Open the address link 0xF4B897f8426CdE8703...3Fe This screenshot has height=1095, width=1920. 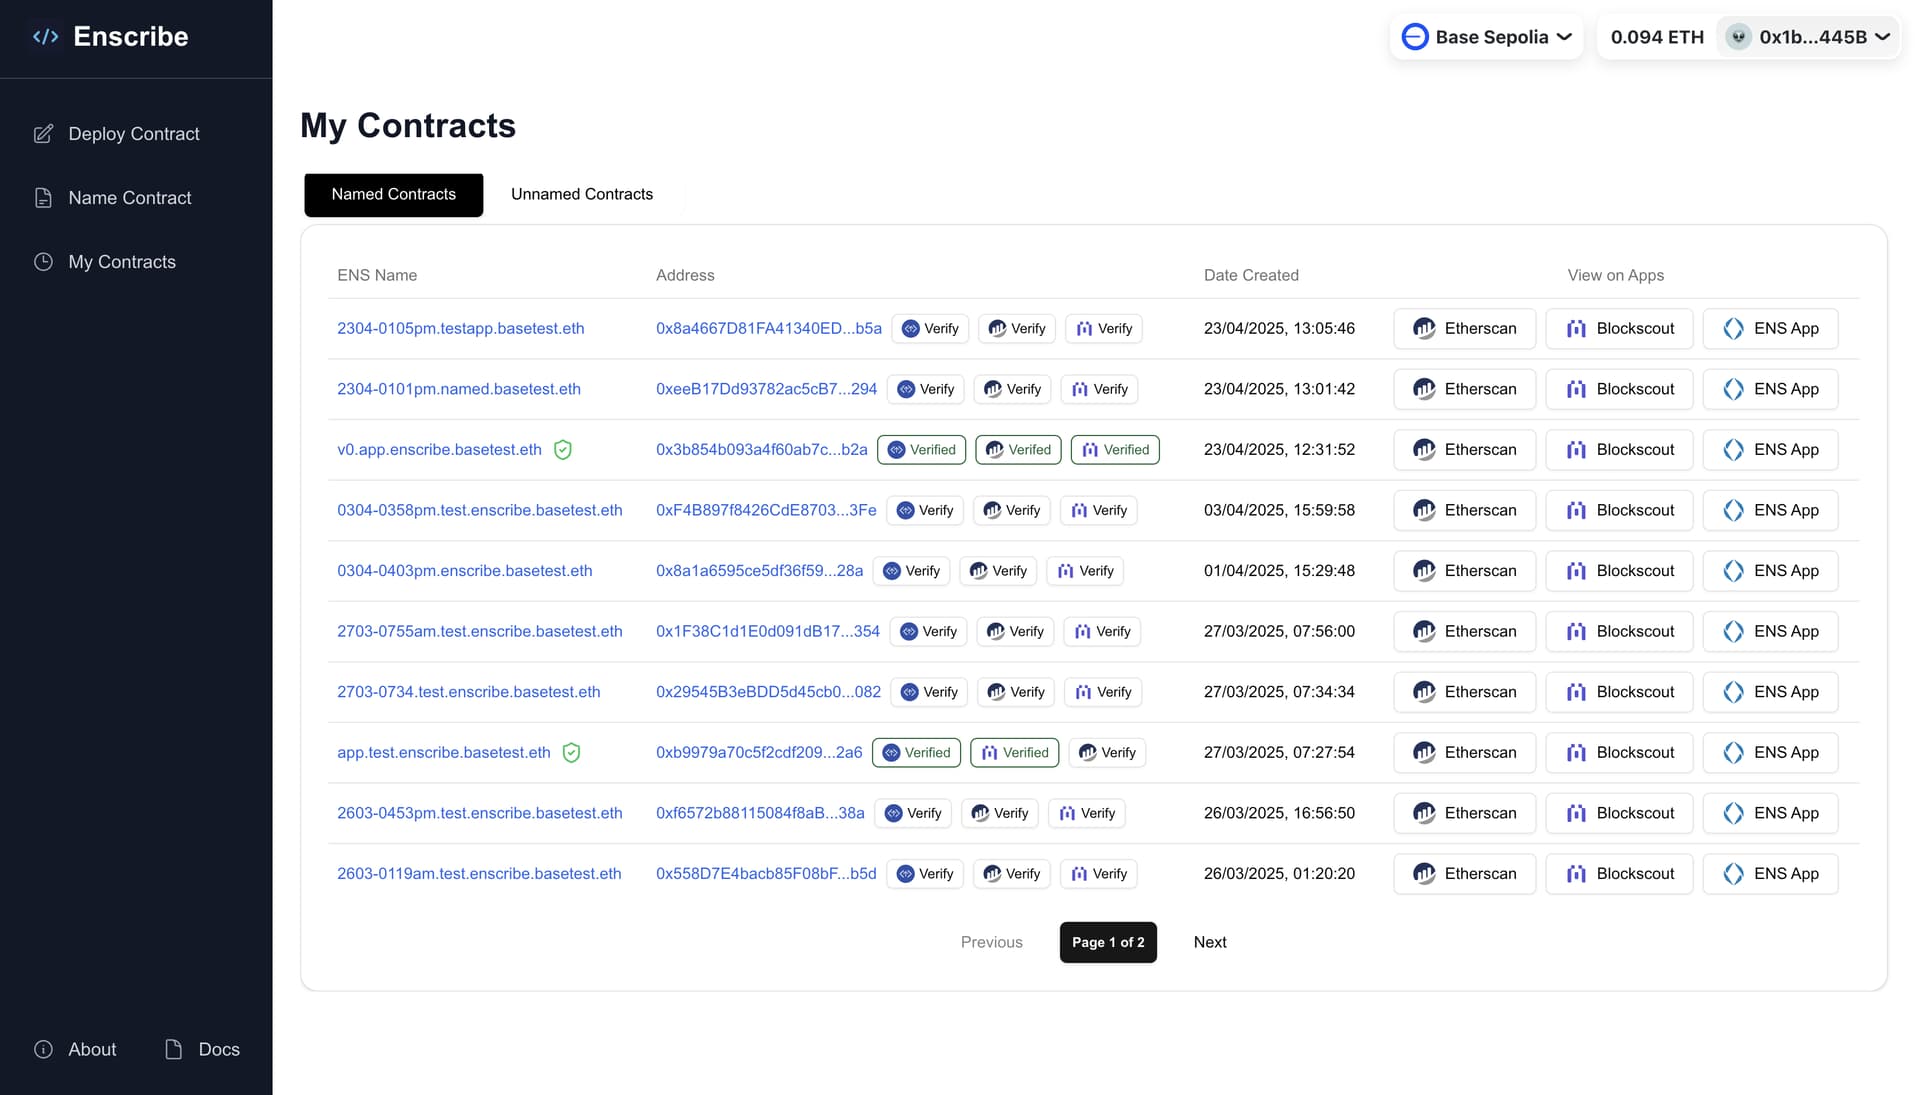tap(766, 510)
